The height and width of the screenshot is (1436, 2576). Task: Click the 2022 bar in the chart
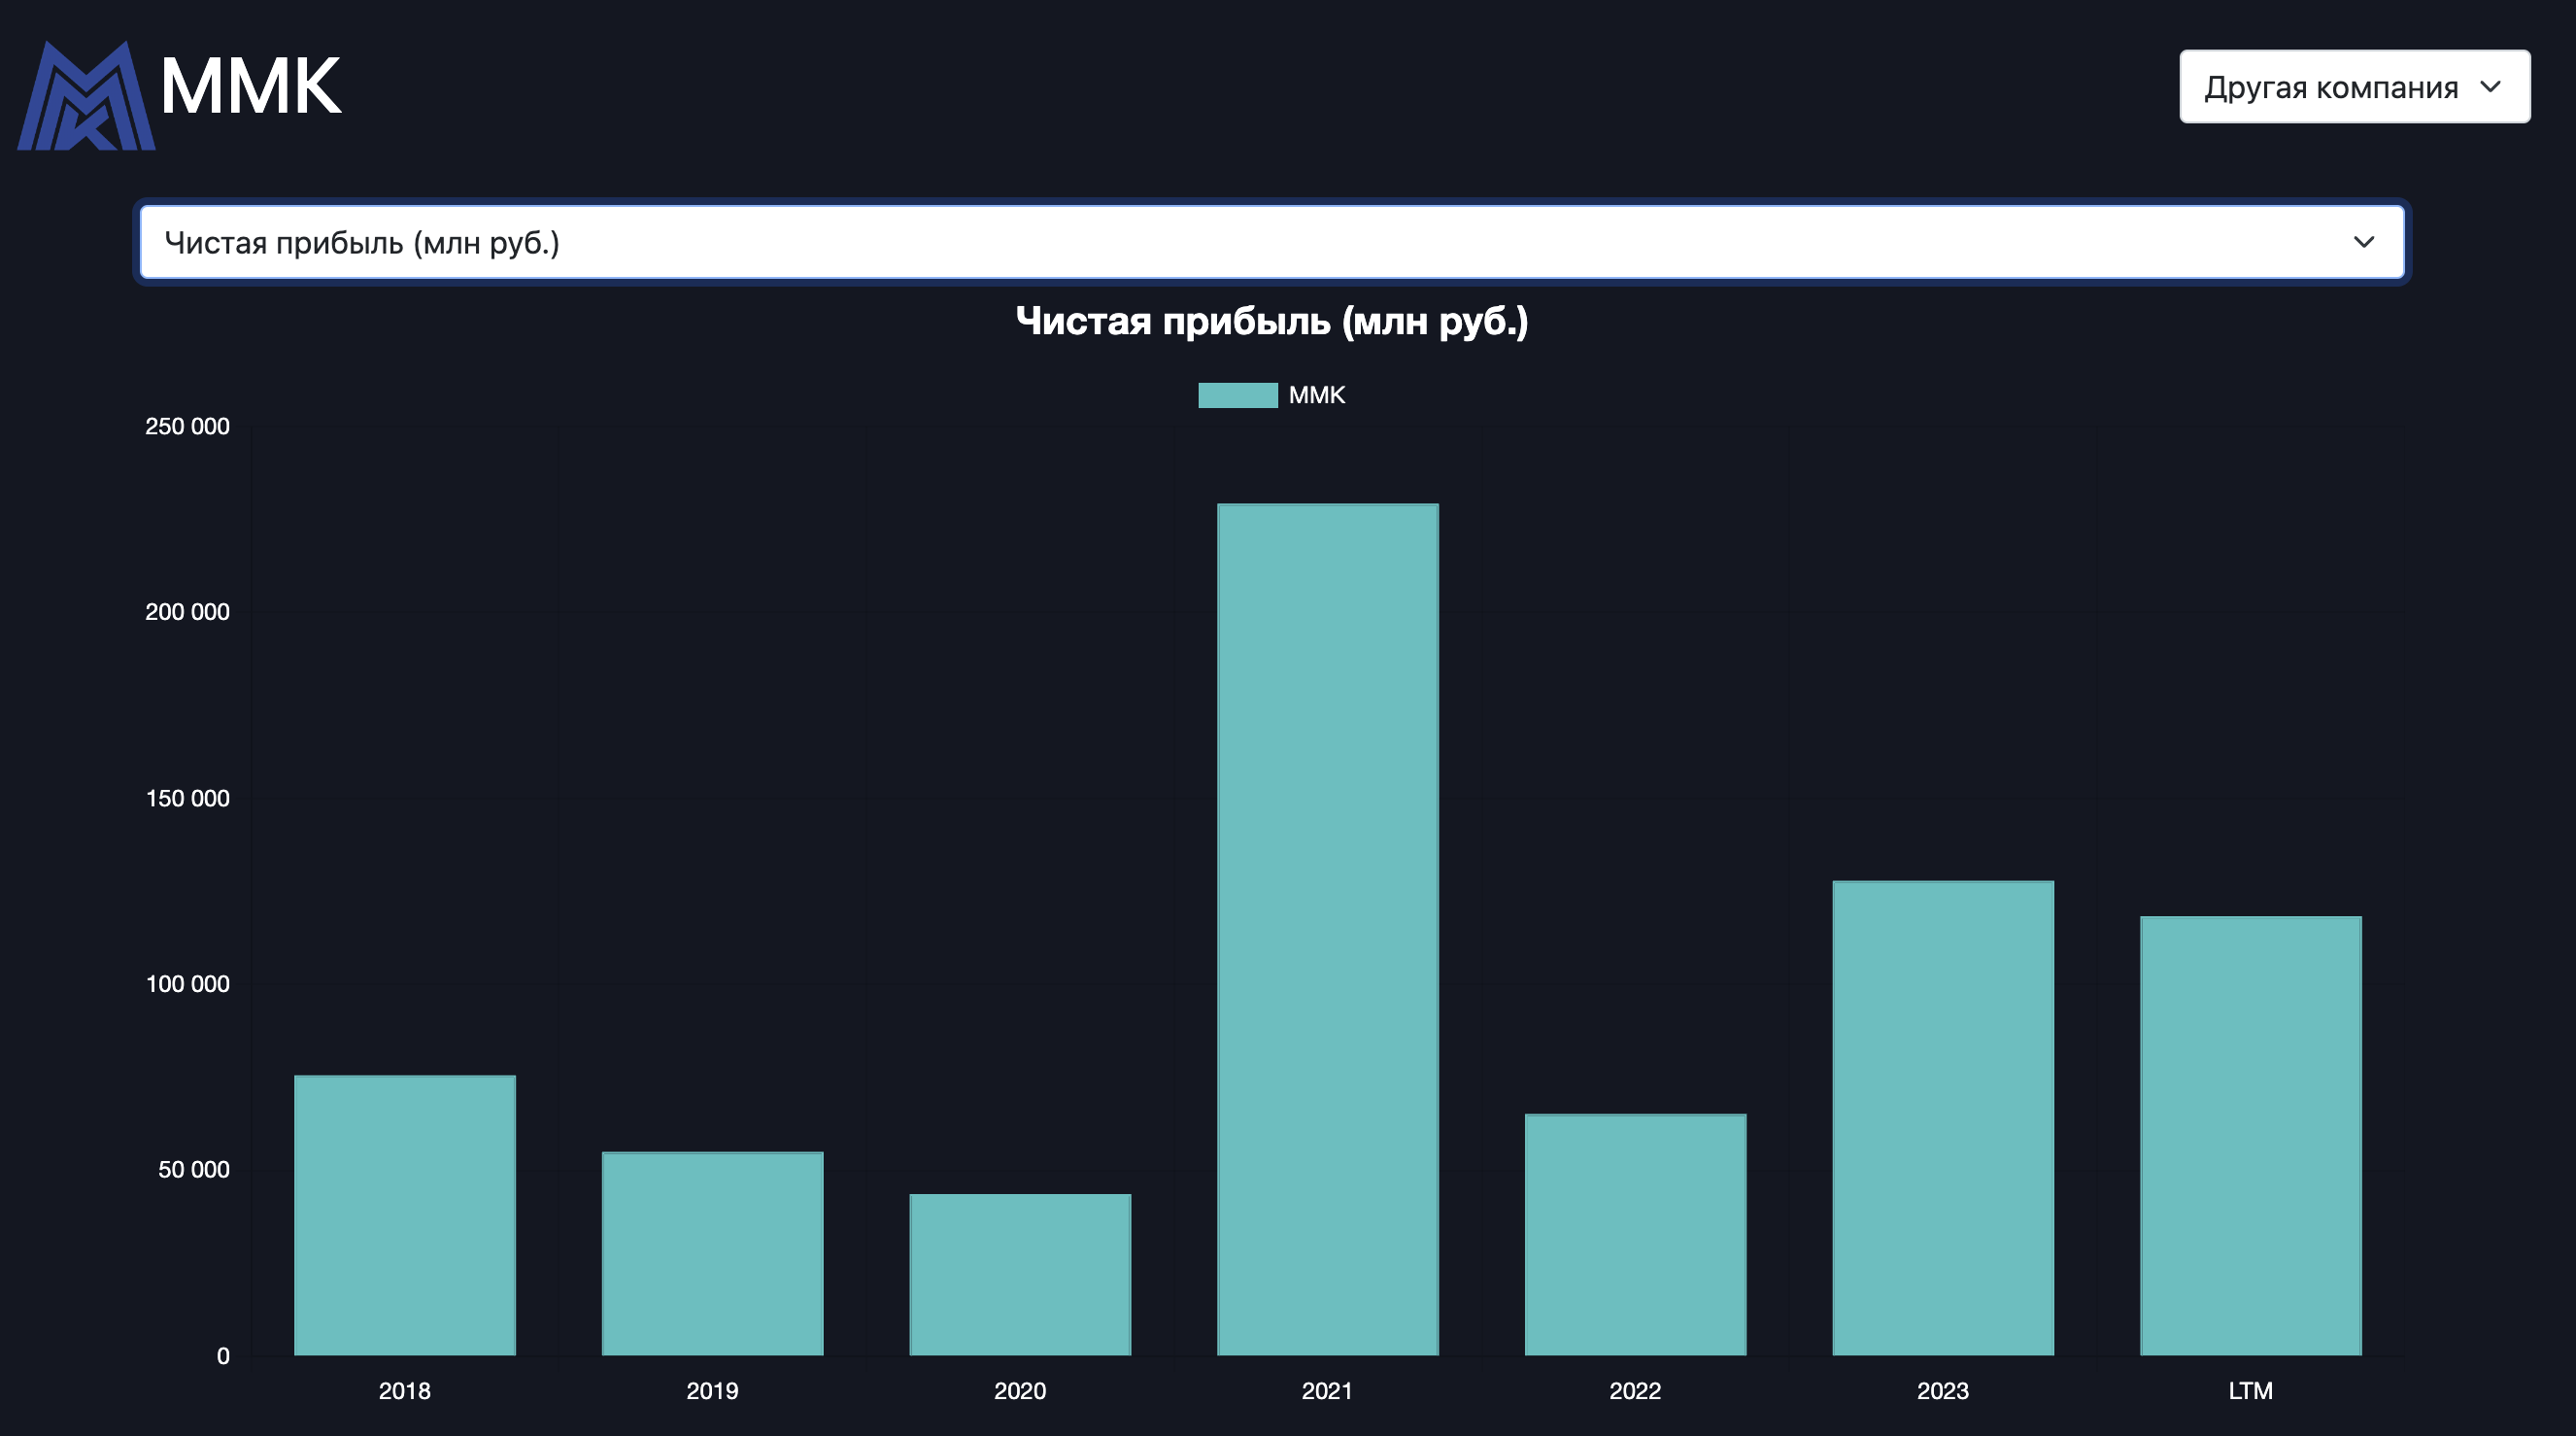coord(1635,1234)
